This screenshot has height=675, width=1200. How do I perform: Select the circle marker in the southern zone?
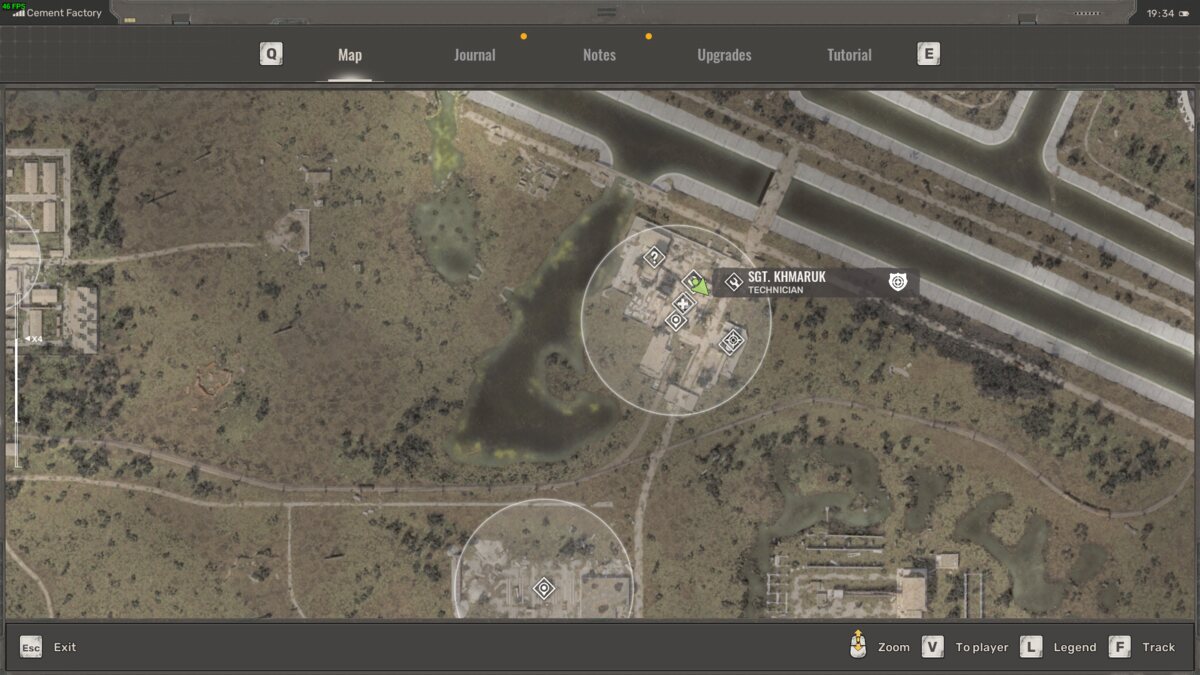pyautogui.click(x=544, y=588)
